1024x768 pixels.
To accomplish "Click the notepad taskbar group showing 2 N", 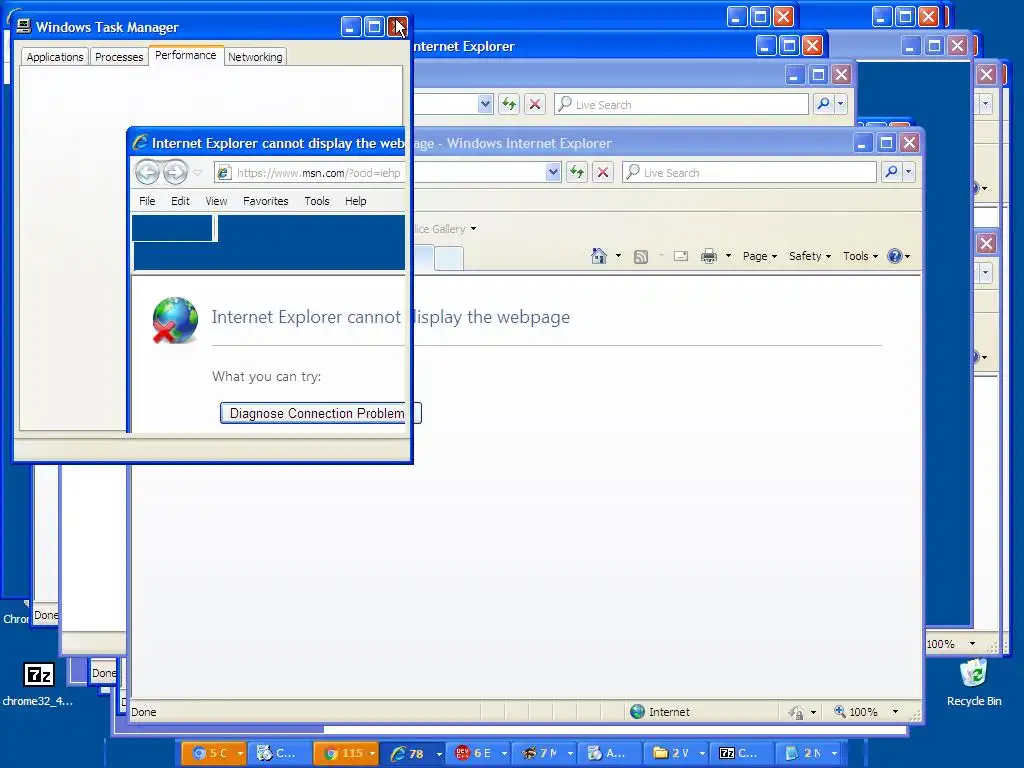I will coord(808,754).
